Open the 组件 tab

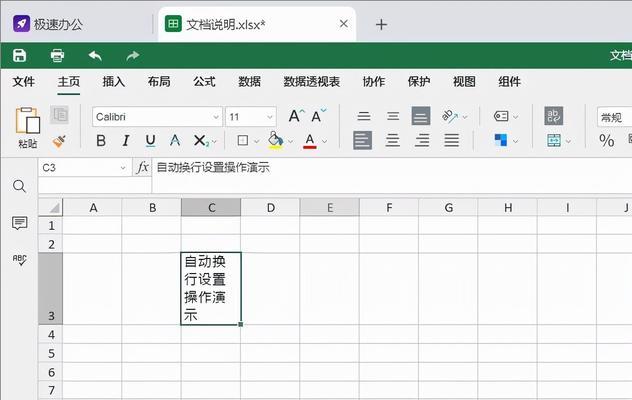pyautogui.click(x=509, y=82)
